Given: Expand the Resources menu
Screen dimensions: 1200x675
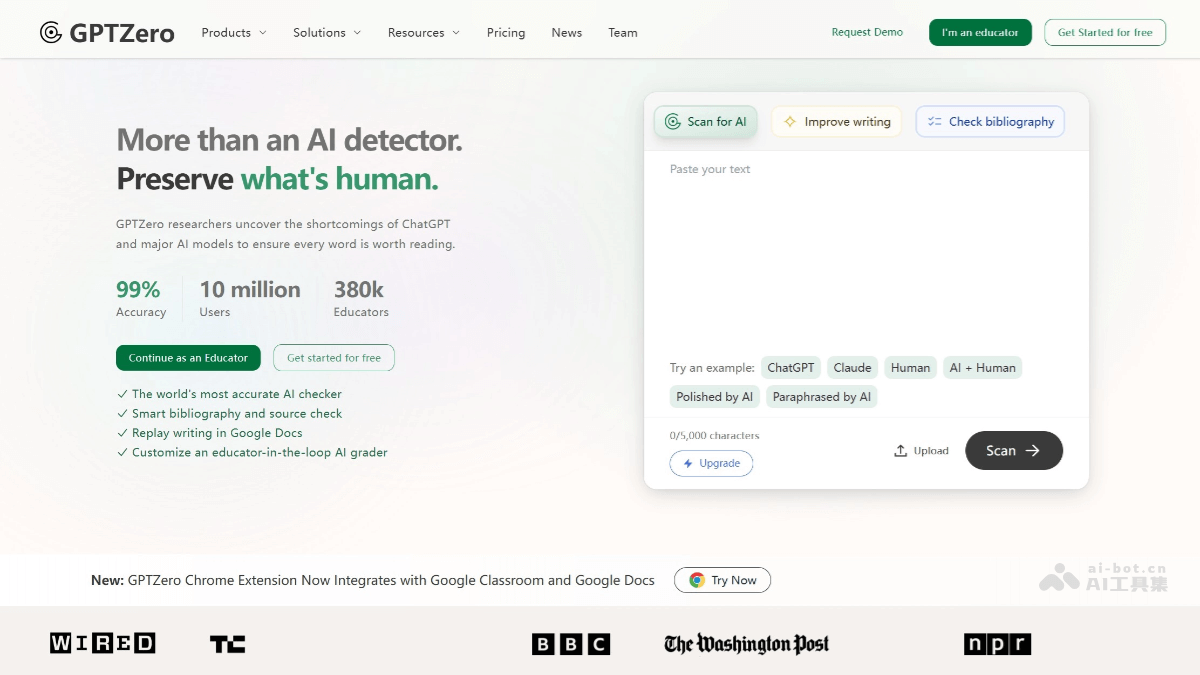Looking at the screenshot, I should pos(424,33).
